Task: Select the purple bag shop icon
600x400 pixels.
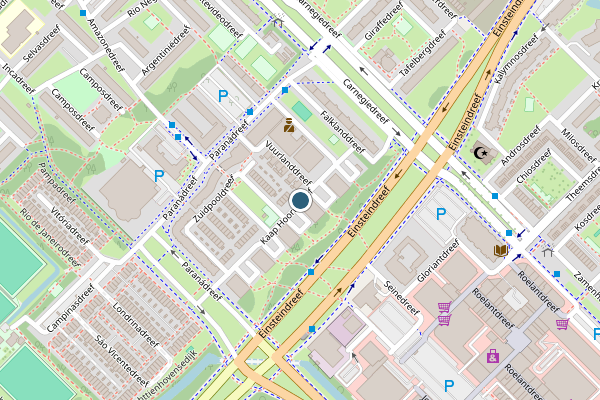Action: click(493, 356)
